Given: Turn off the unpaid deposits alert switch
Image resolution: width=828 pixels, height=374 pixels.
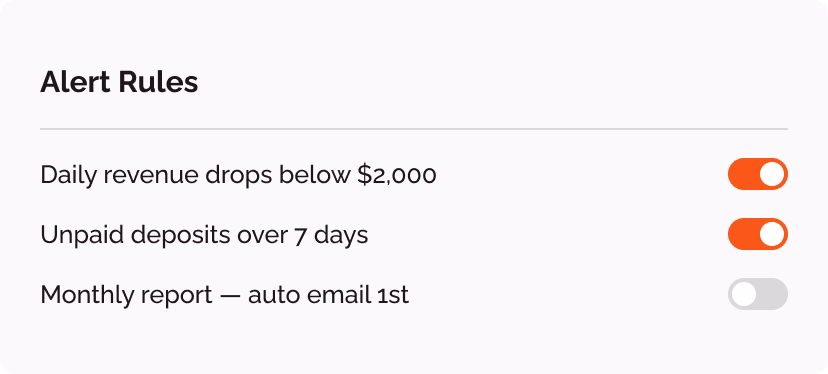Looking at the screenshot, I should click(x=758, y=234).
